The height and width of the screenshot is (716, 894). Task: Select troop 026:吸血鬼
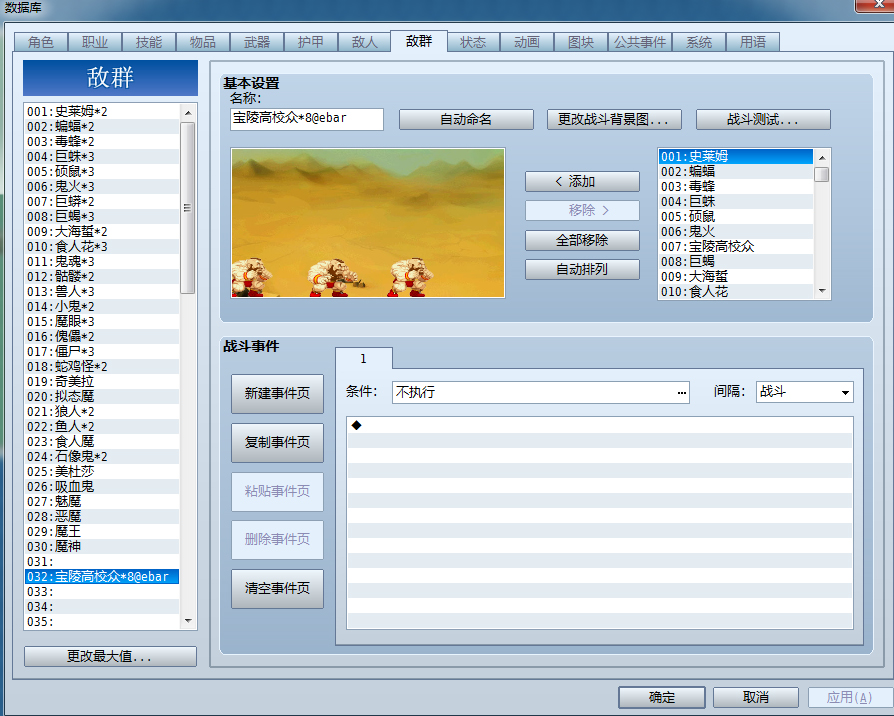pyautogui.click(x=102, y=487)
